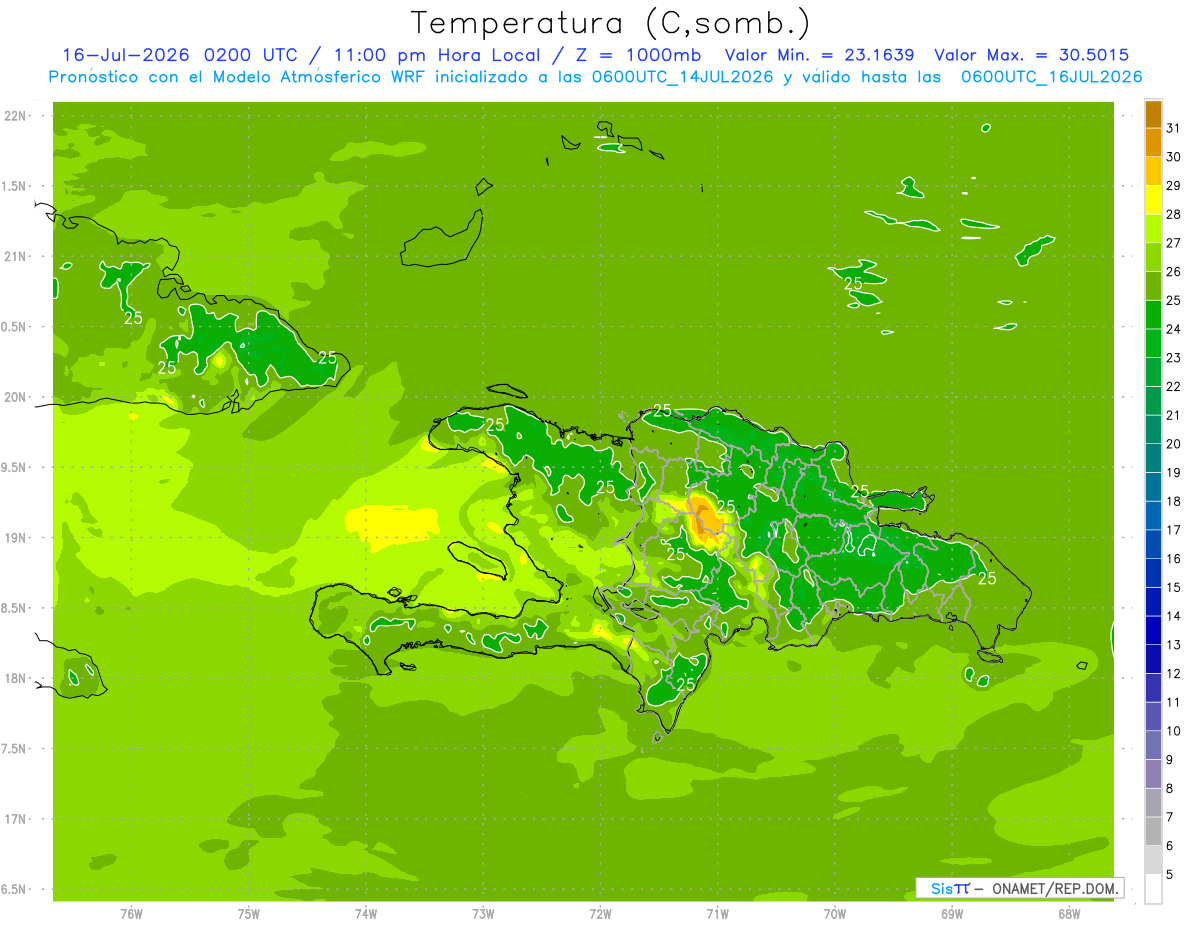Viewport: 1200px width, 927px height.
Task: Click the "16-Jul-2026 0200 UTC" timestamp
Action: pyautogui.click(x=179, y=55)
